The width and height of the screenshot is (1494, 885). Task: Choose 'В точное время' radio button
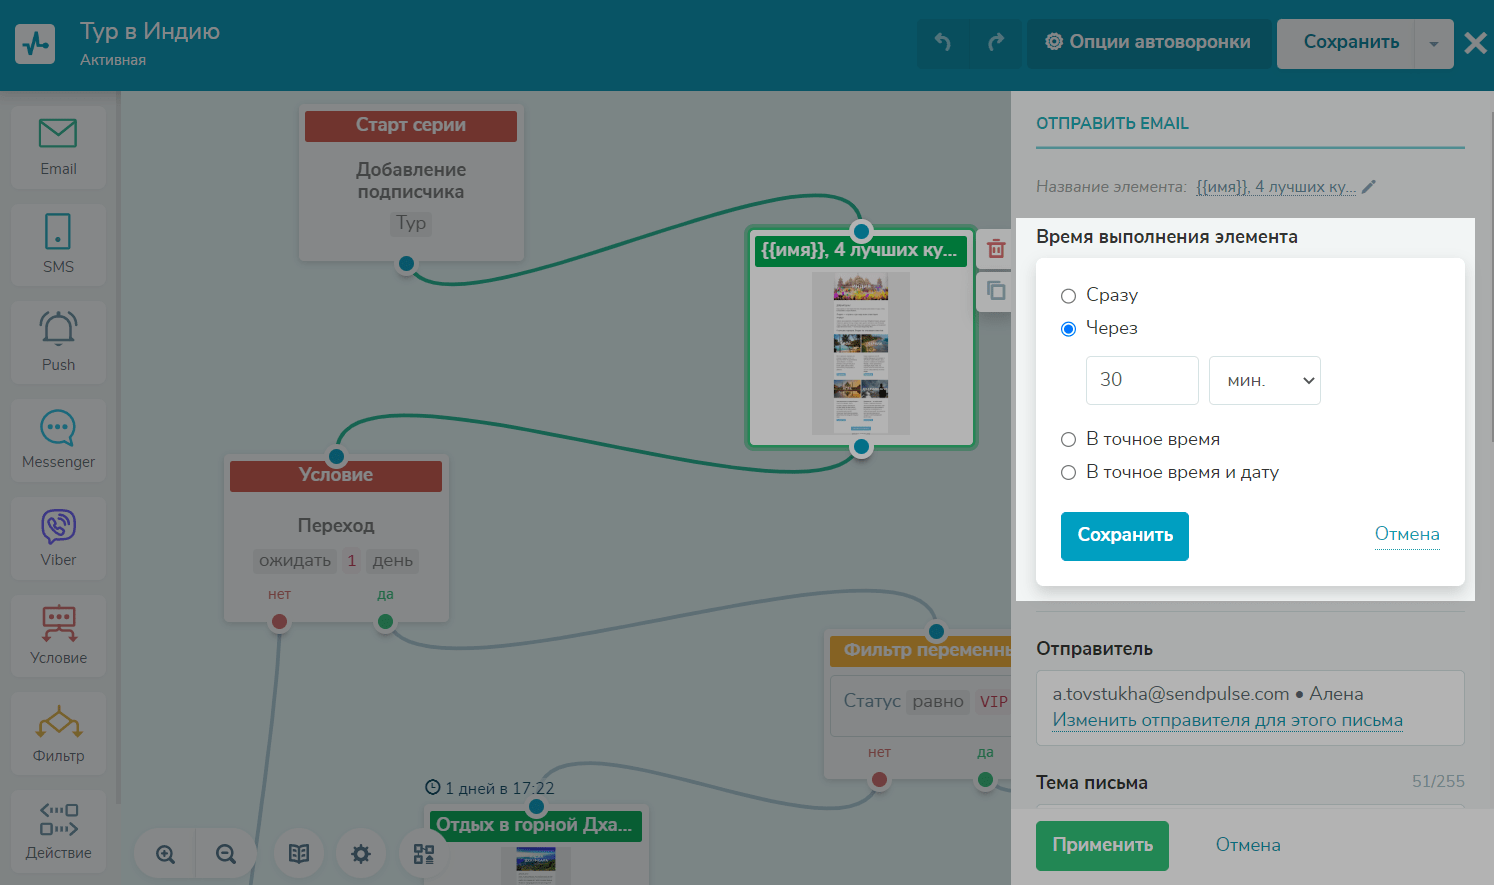1068,440
